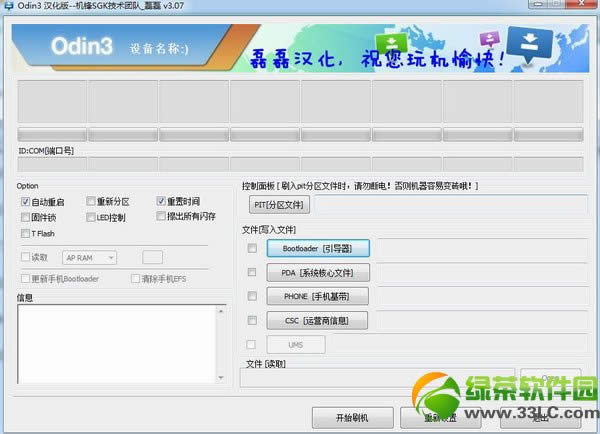600x434 pixels.
Task: Click the small box next to AP RAM
Action: point(152,257)
